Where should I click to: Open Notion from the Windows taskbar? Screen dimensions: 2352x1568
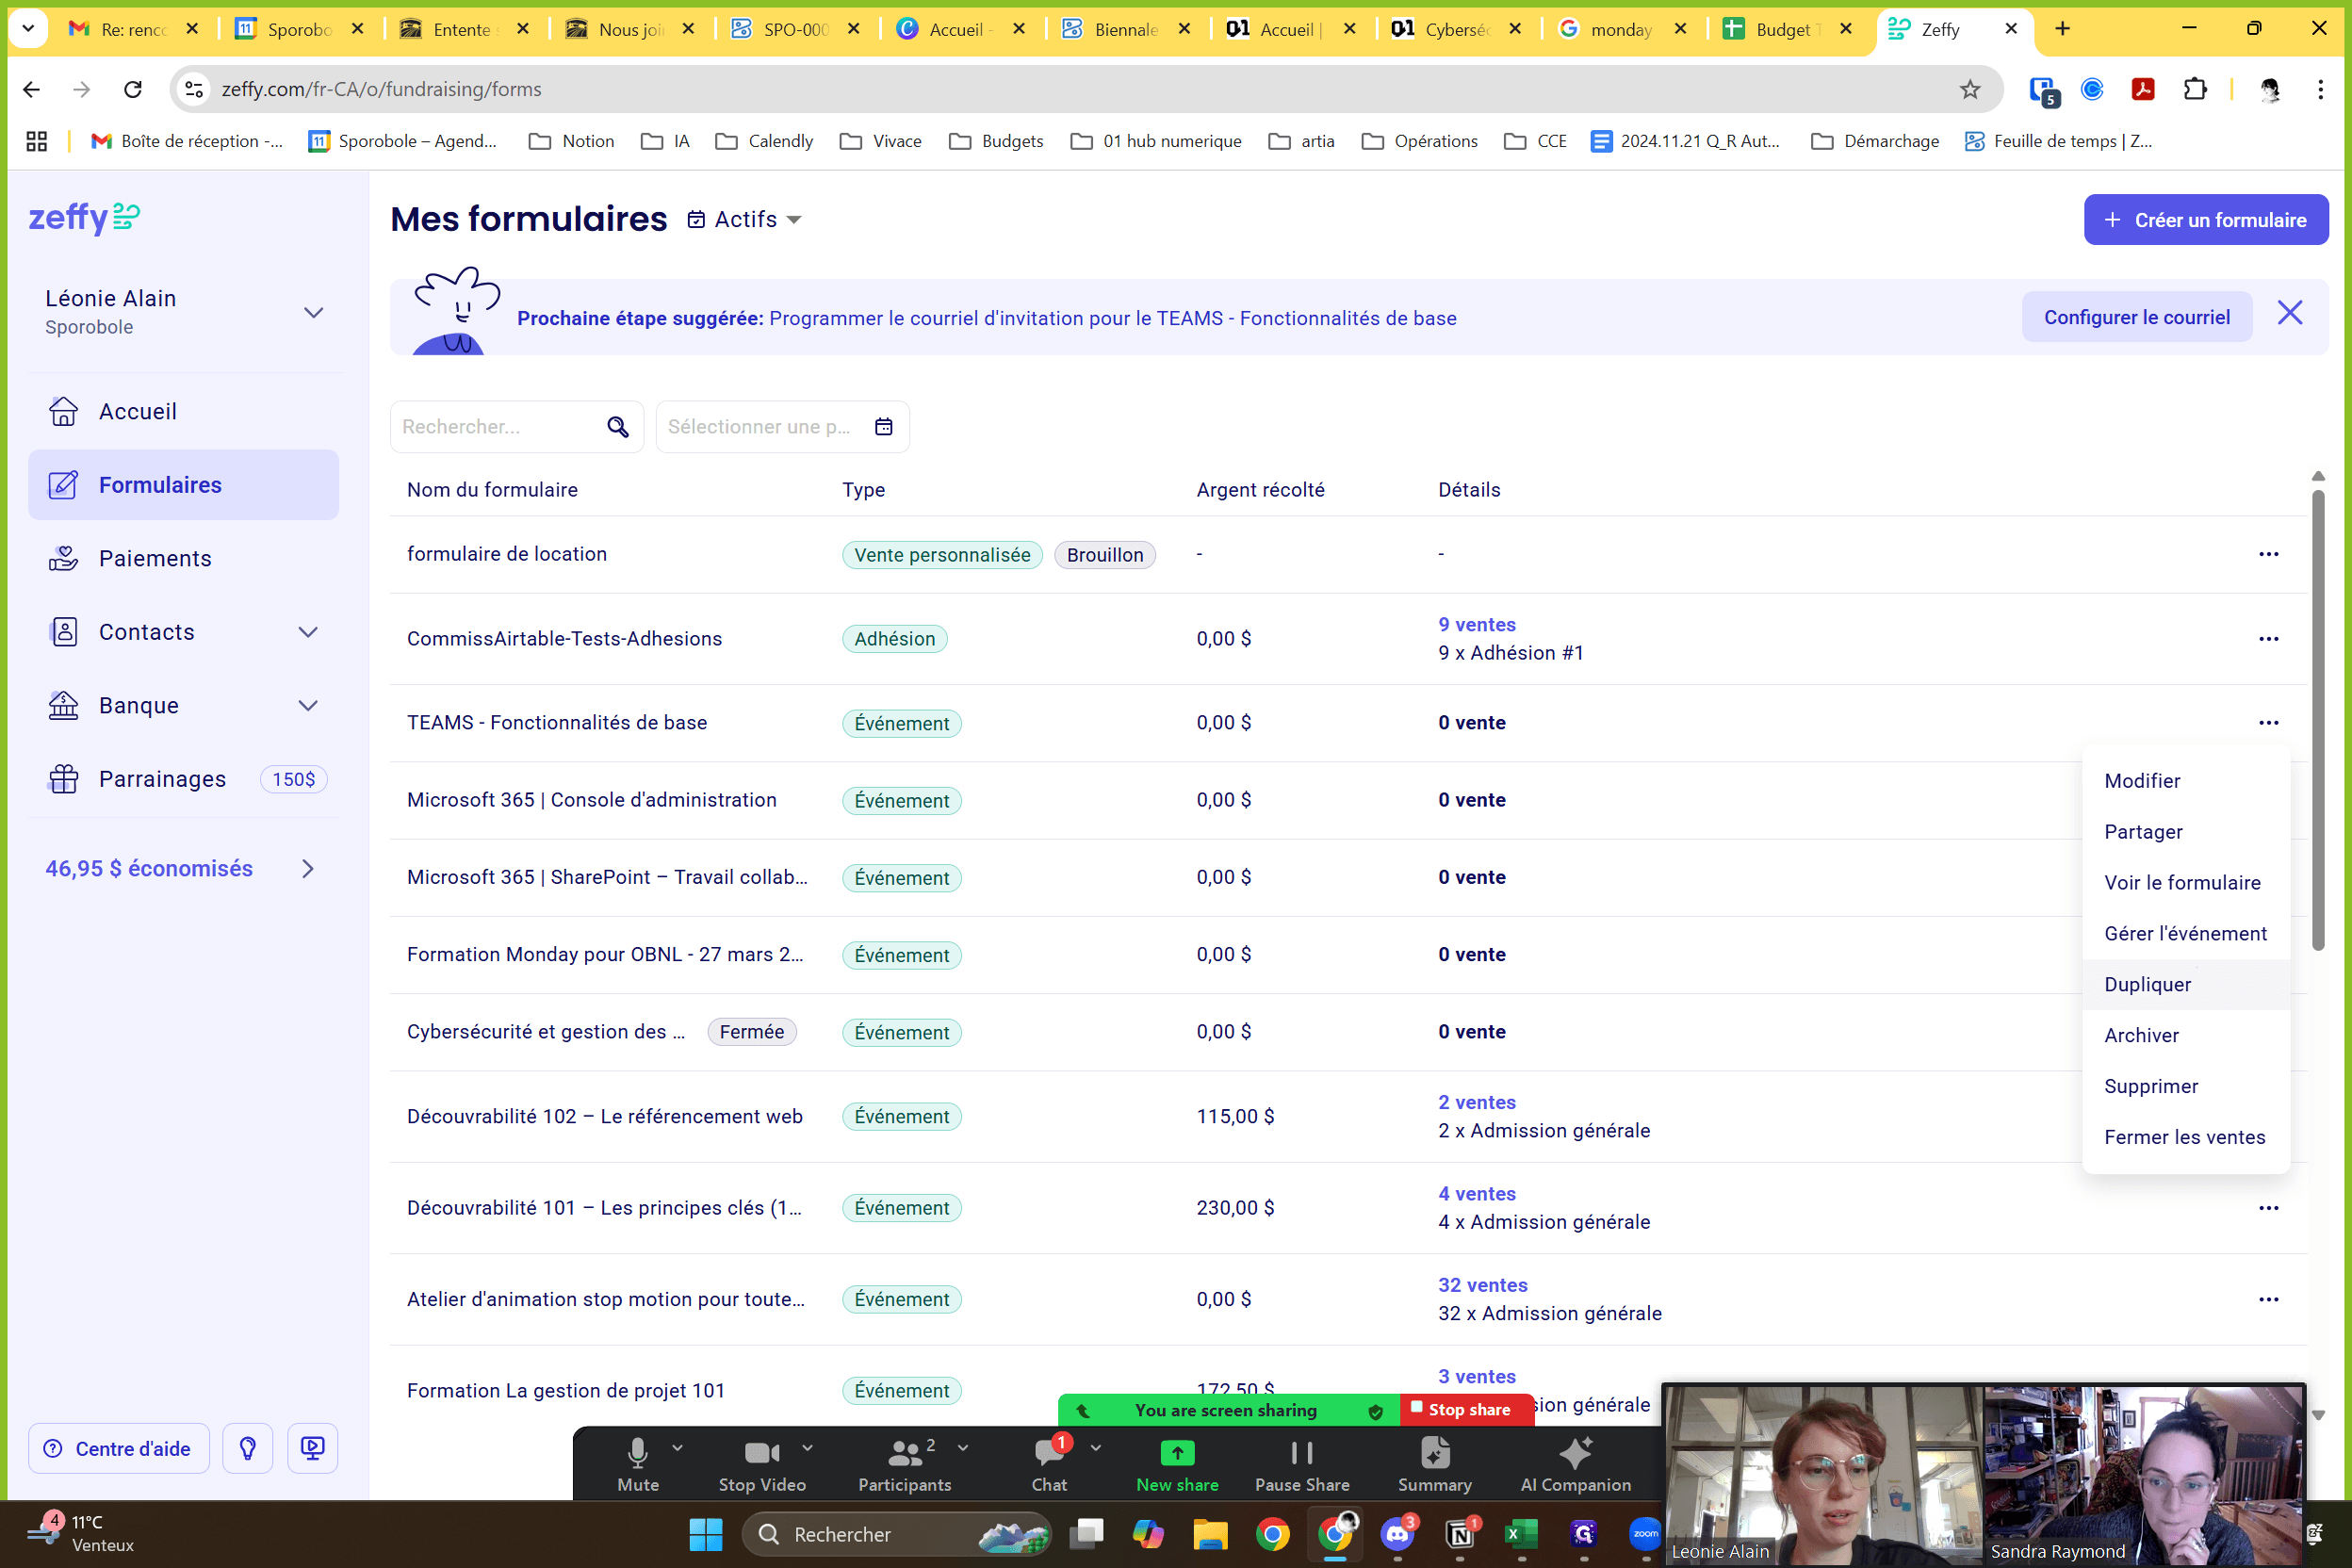[1460, 1533]
